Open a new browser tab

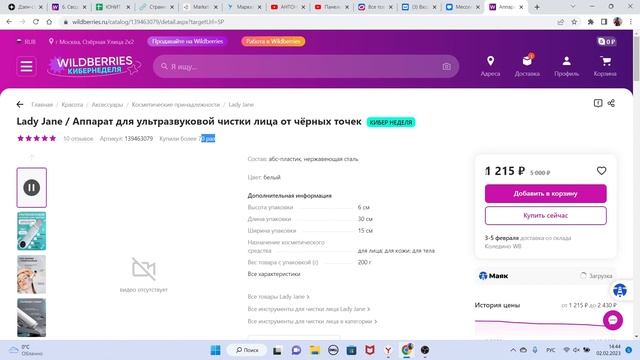point(537,7)
